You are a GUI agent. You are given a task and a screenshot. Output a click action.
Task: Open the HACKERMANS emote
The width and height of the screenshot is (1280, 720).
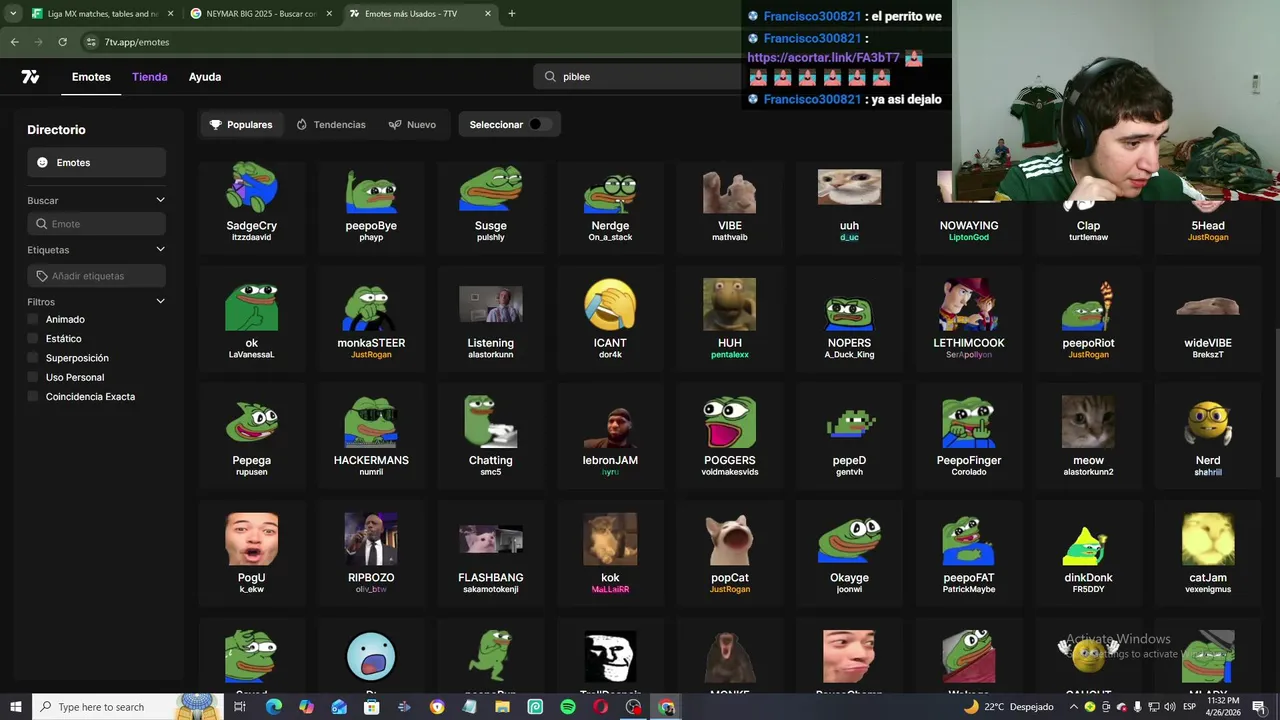click(371, 437)
